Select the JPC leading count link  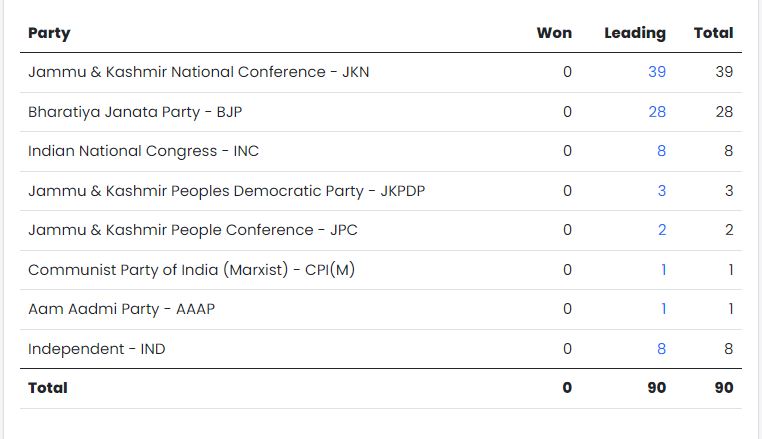tap(661, 230)
